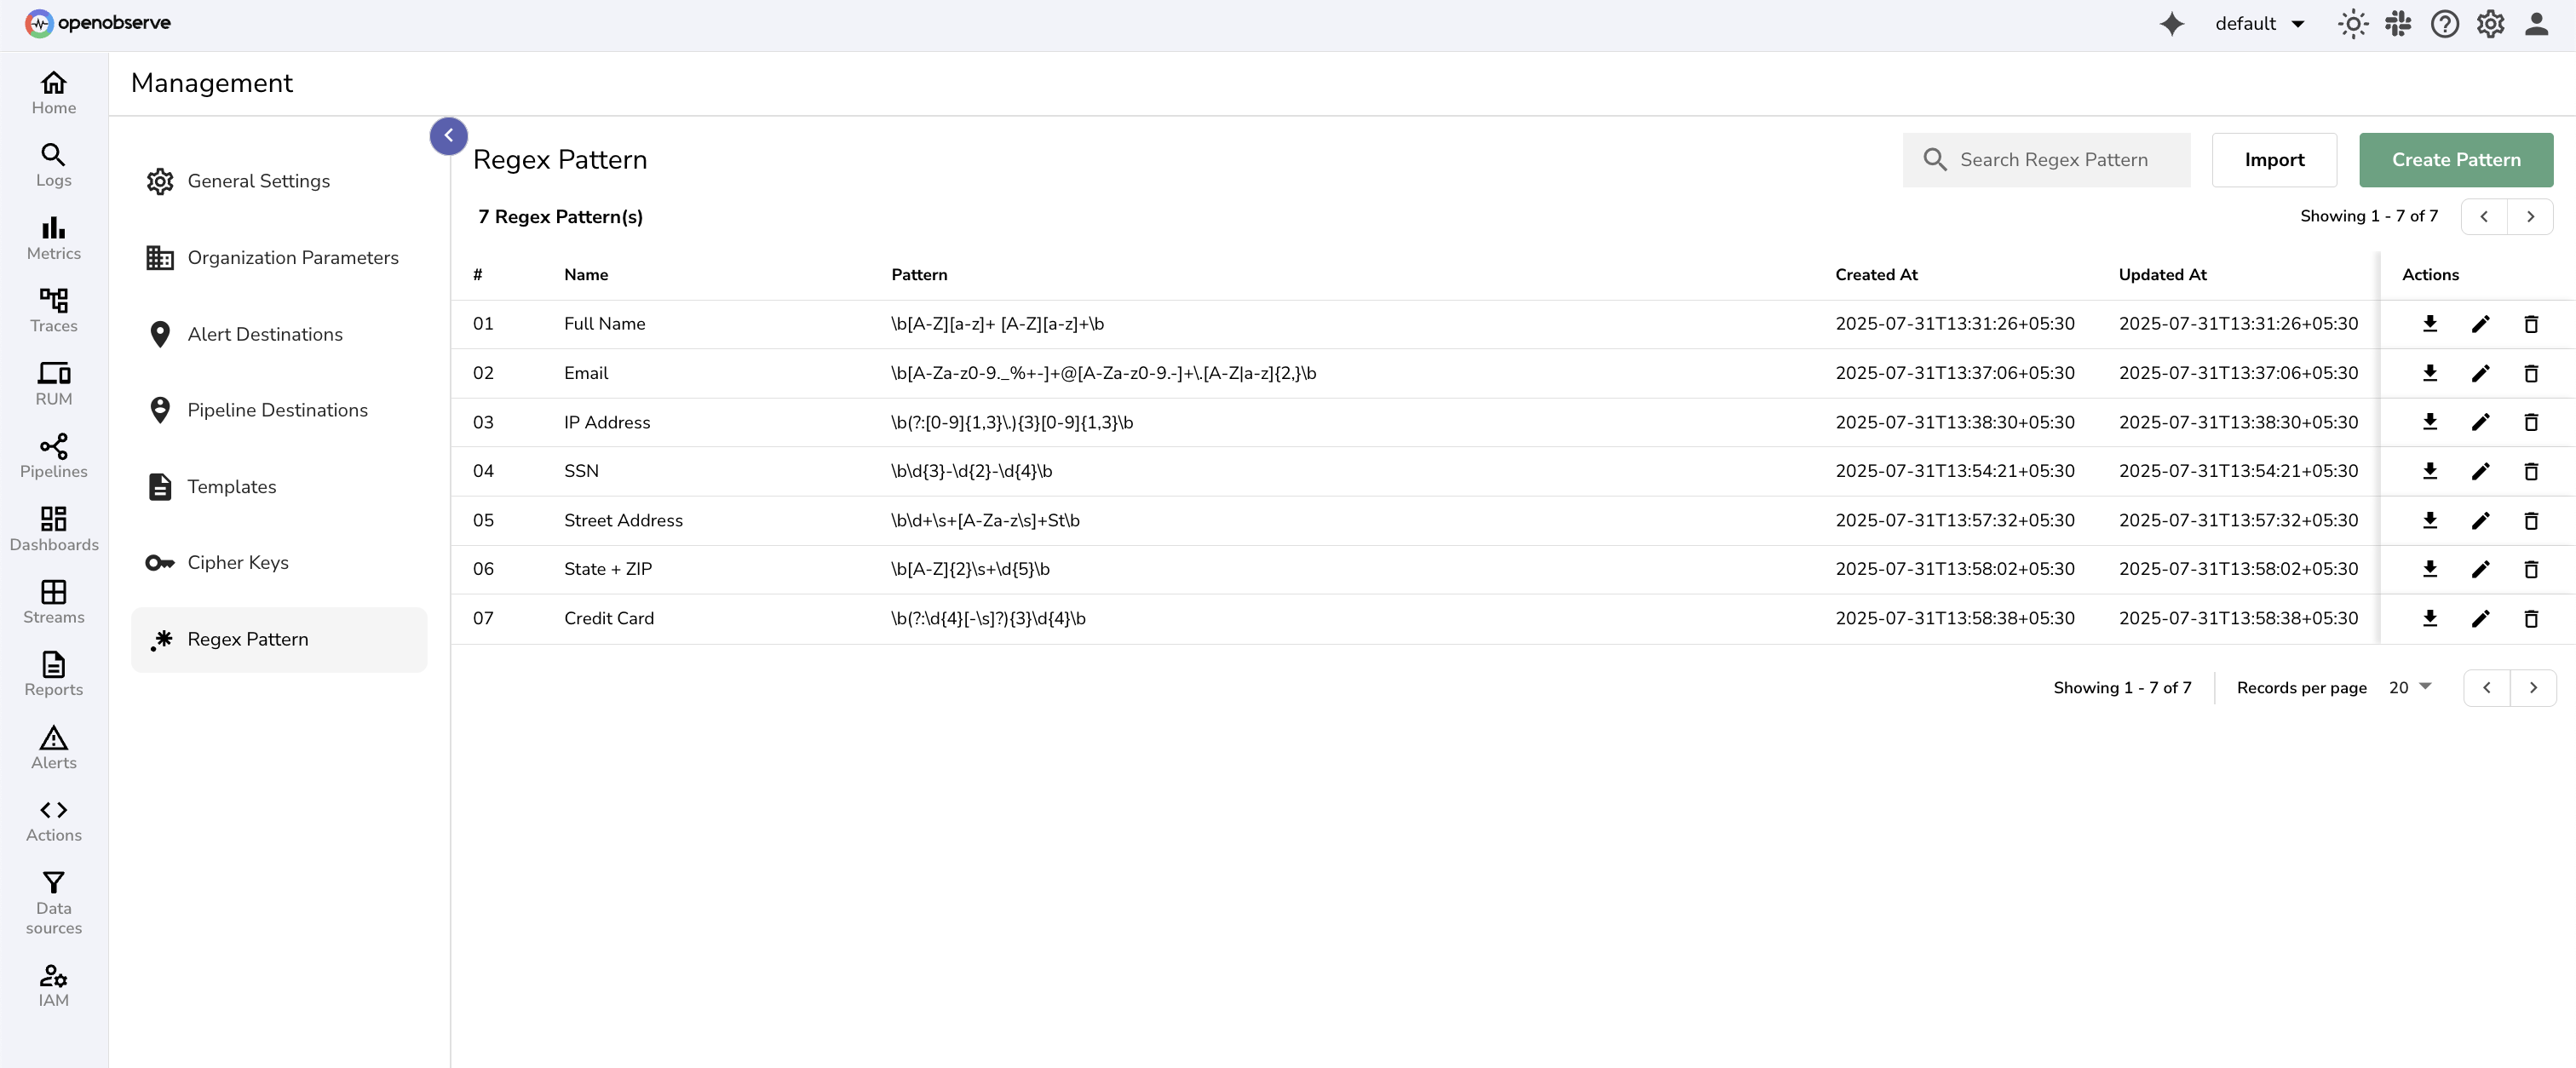Select Templates menu item

(x=279, y=487)
